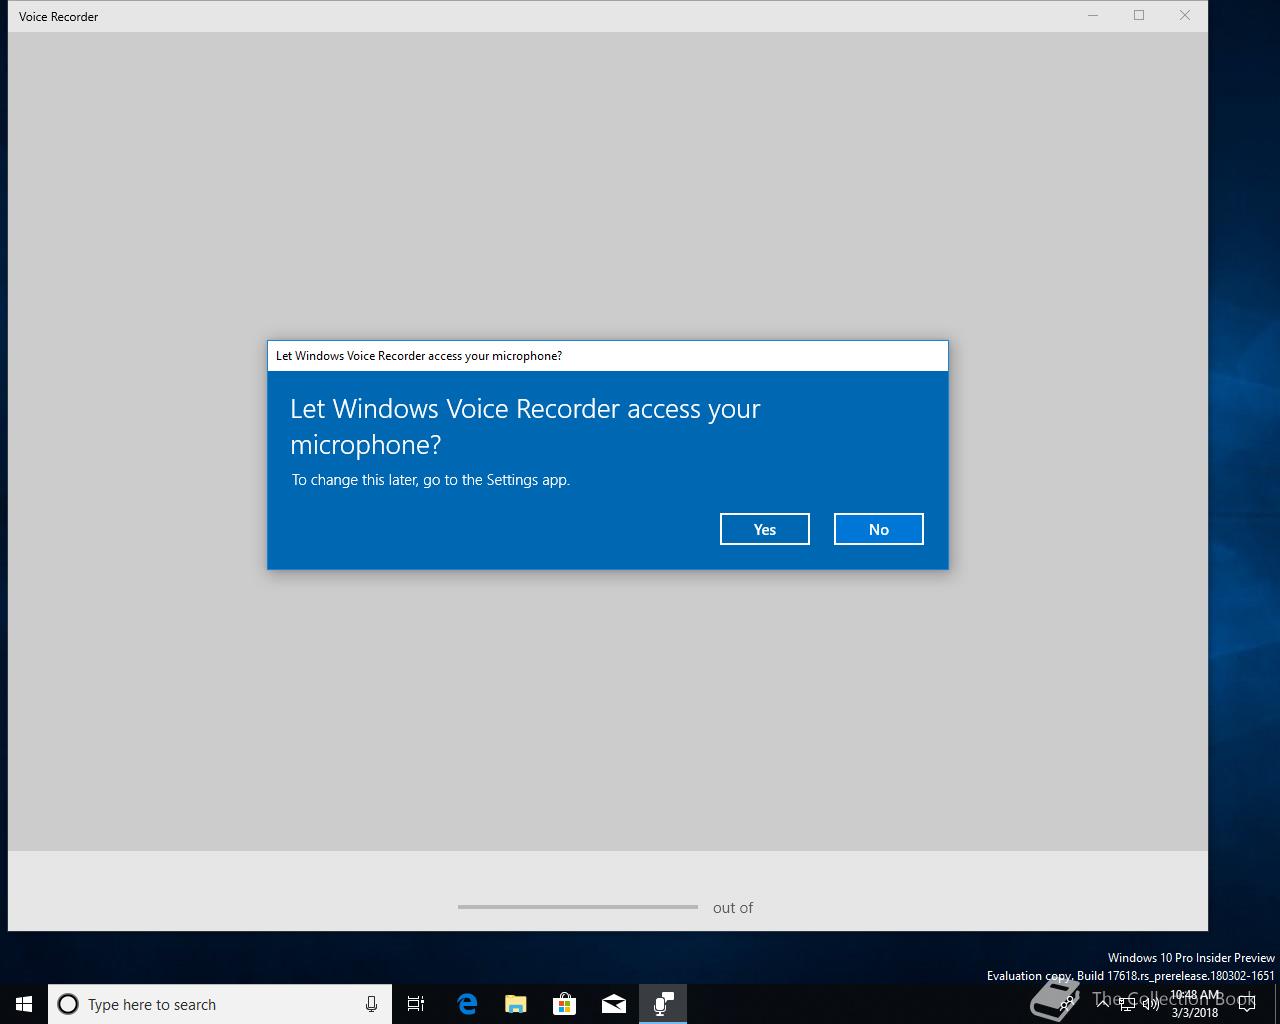Show hidden tray icons chevron
This screenshot has height=1024, width=1280.
1103,1004
